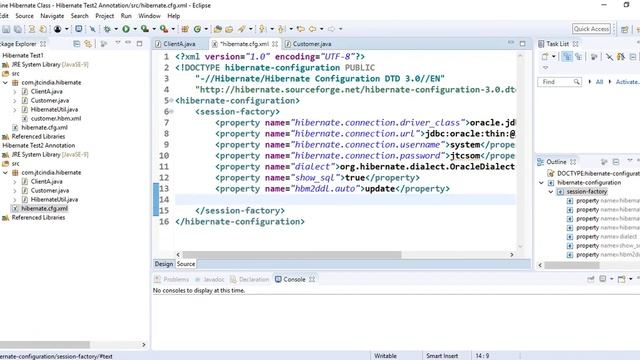Viewport: 640px width, 360px height.
Task: Toggle Link with Editor in Package Explorer
Action: coord(88,44)
